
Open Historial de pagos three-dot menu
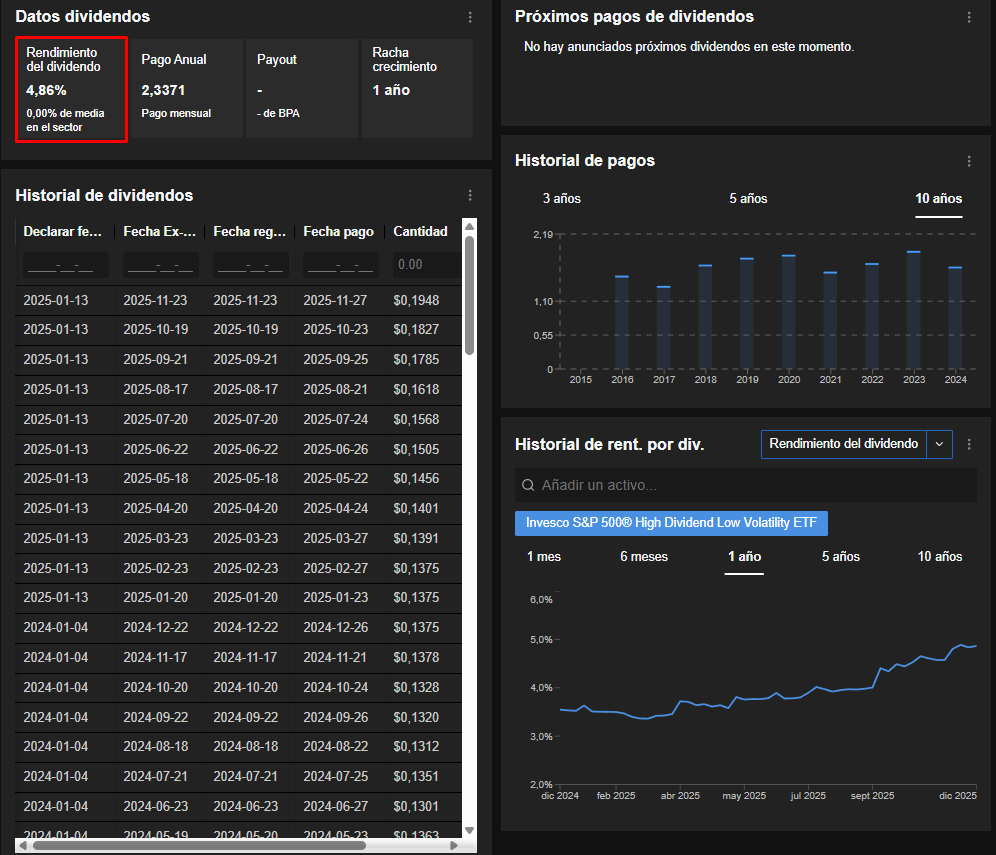[968, 161]
